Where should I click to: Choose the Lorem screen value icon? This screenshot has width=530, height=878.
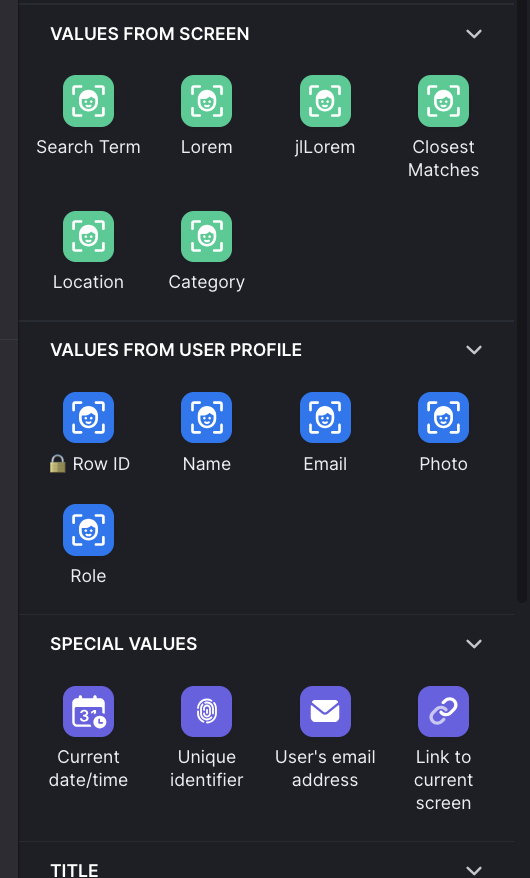pos(207,101)
